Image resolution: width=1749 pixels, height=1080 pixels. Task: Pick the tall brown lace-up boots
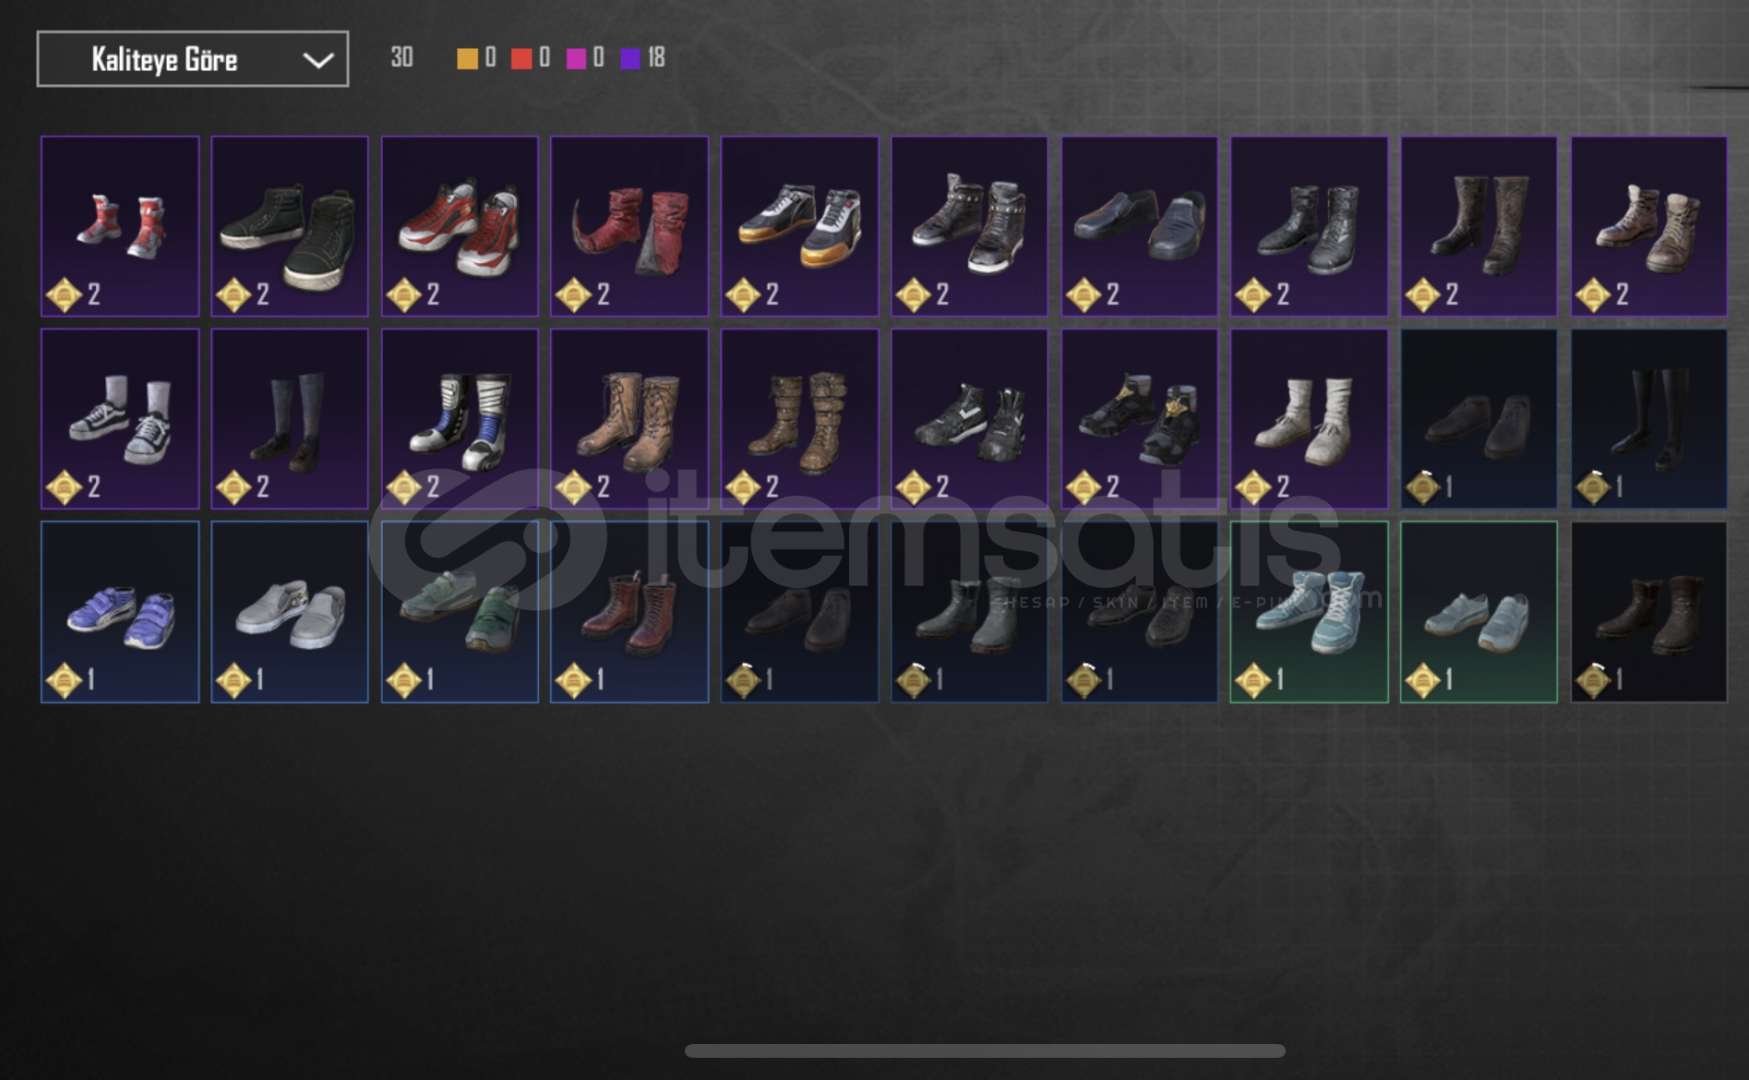(630, 419)
